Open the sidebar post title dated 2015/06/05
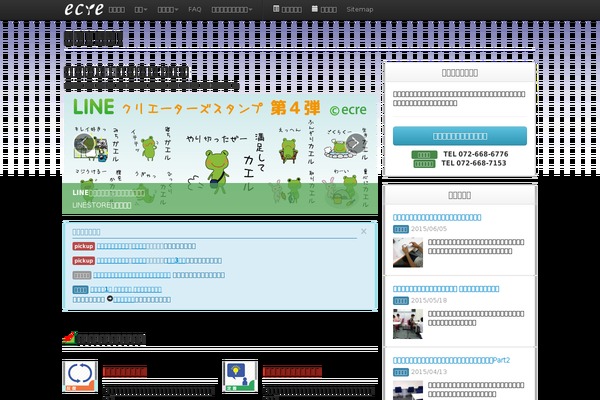Screen dimensions: 600x400 click(x=437, y=217)
